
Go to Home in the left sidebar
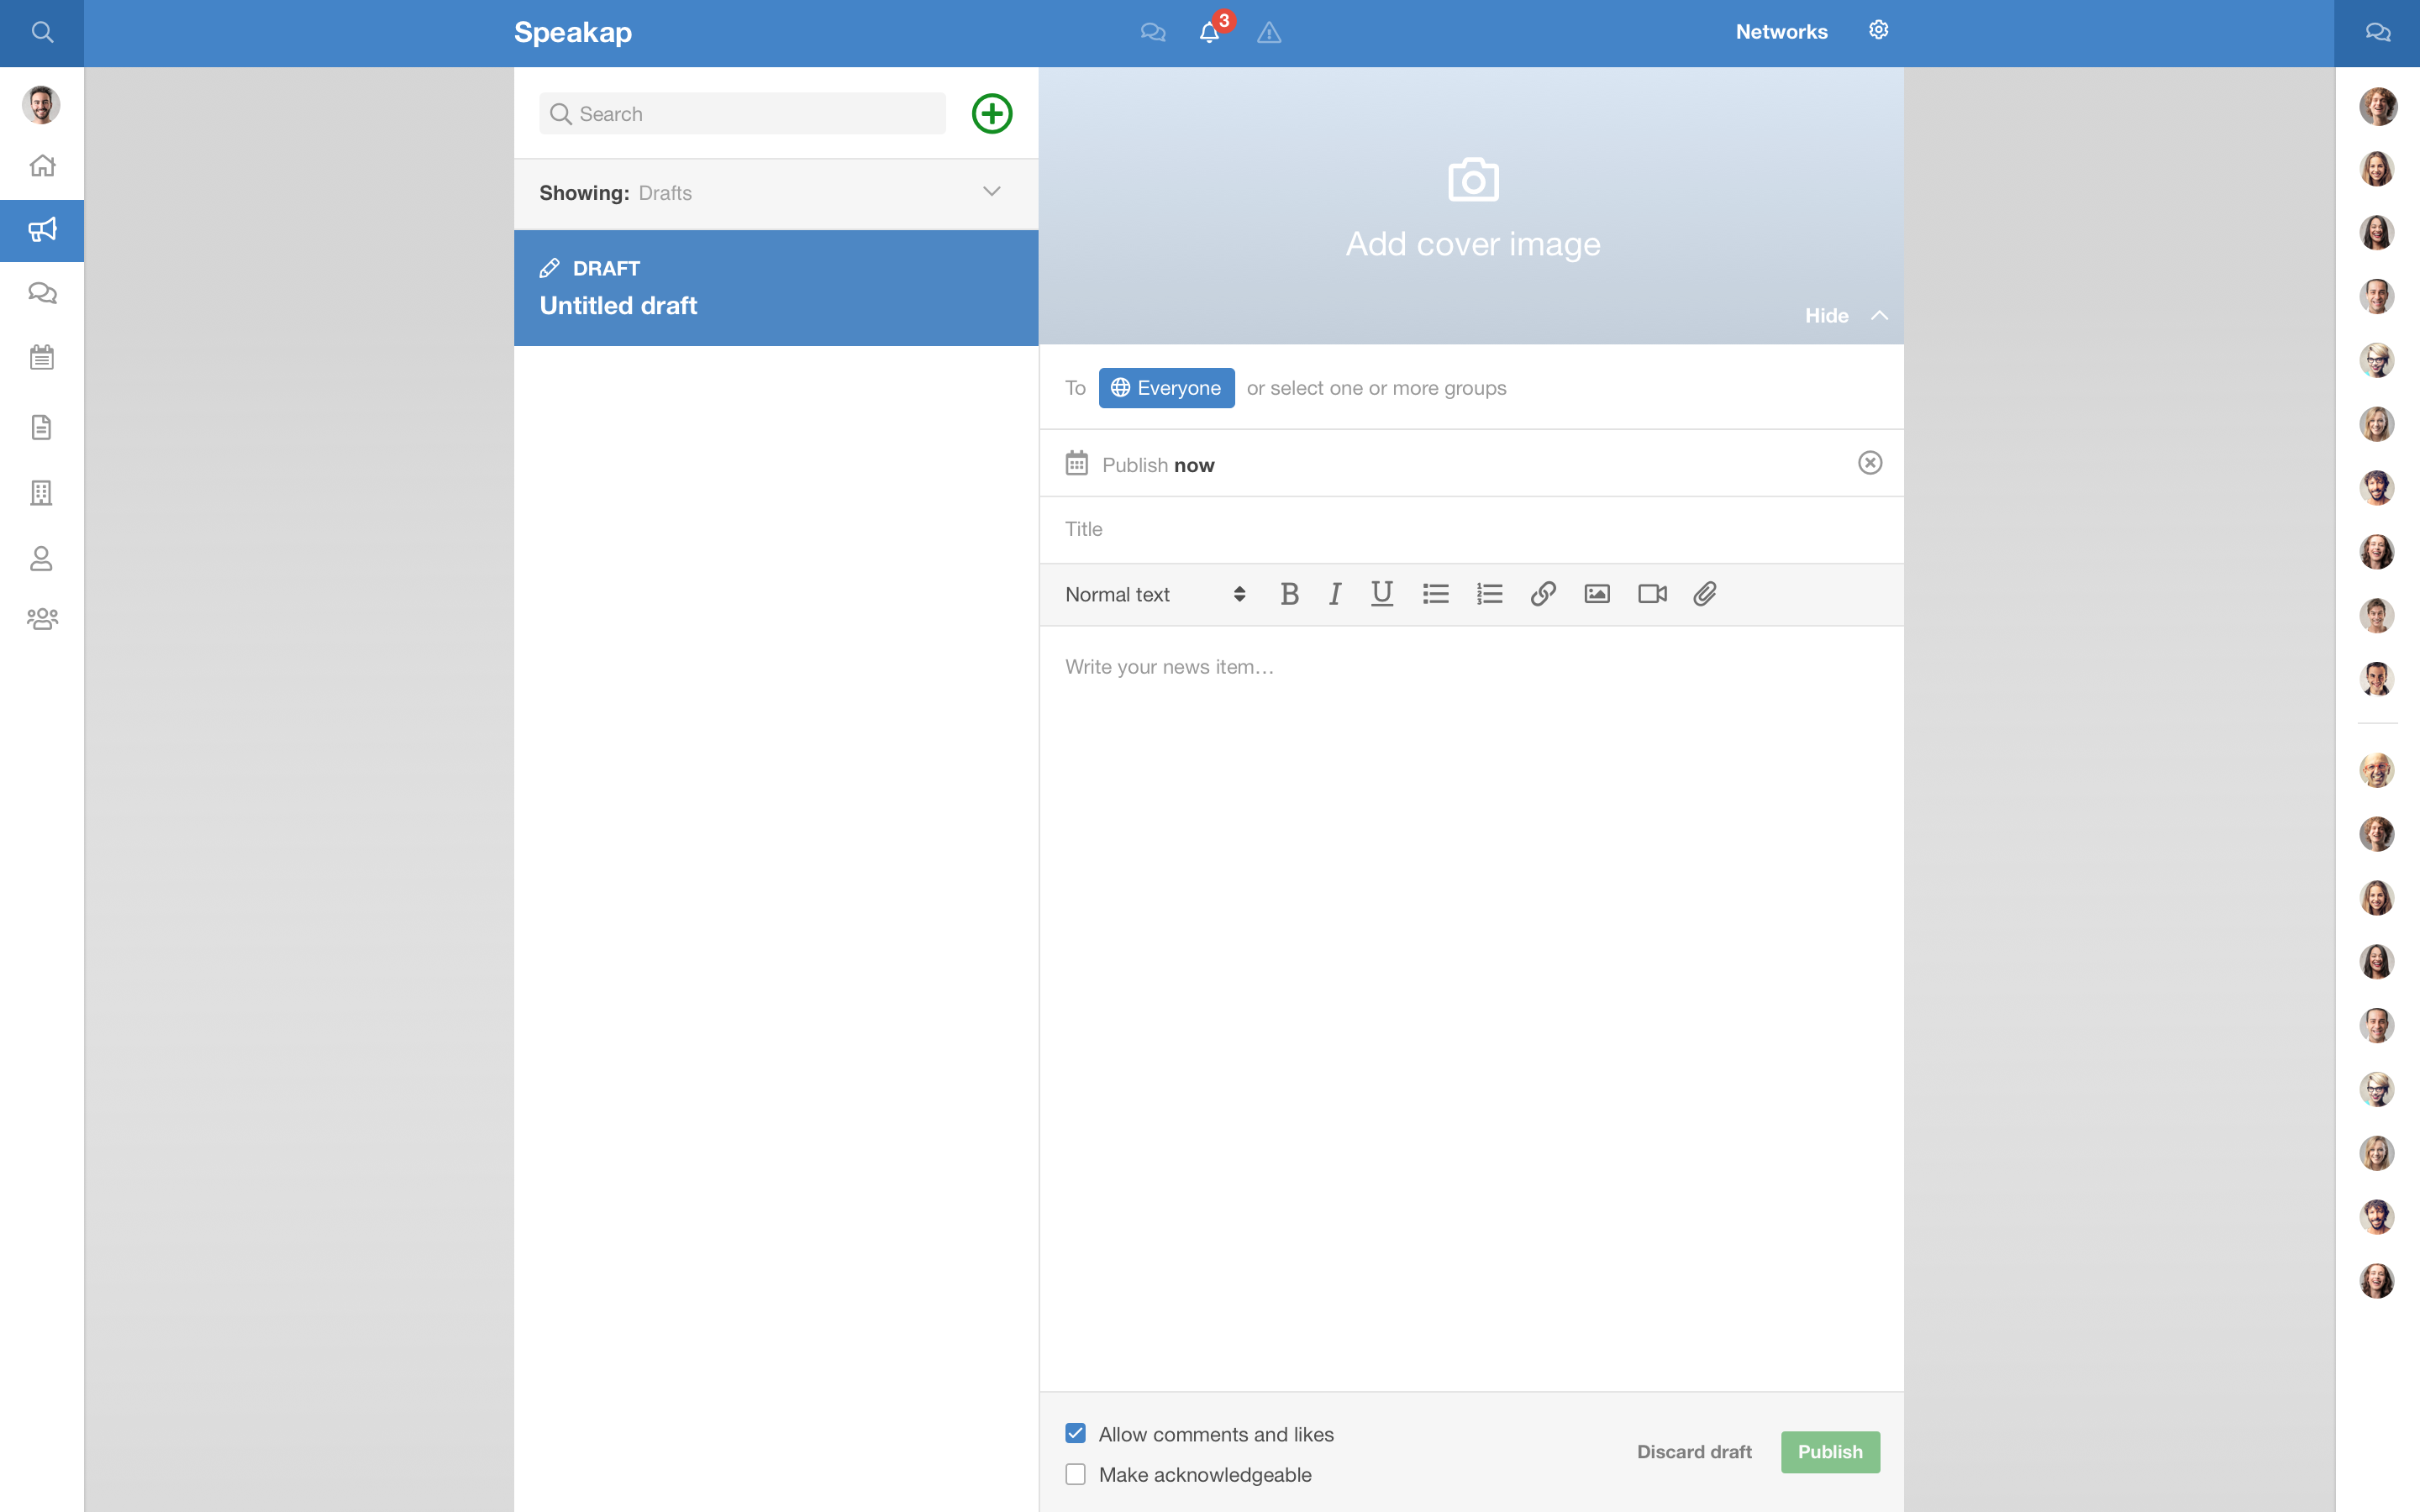click(42, 165)
